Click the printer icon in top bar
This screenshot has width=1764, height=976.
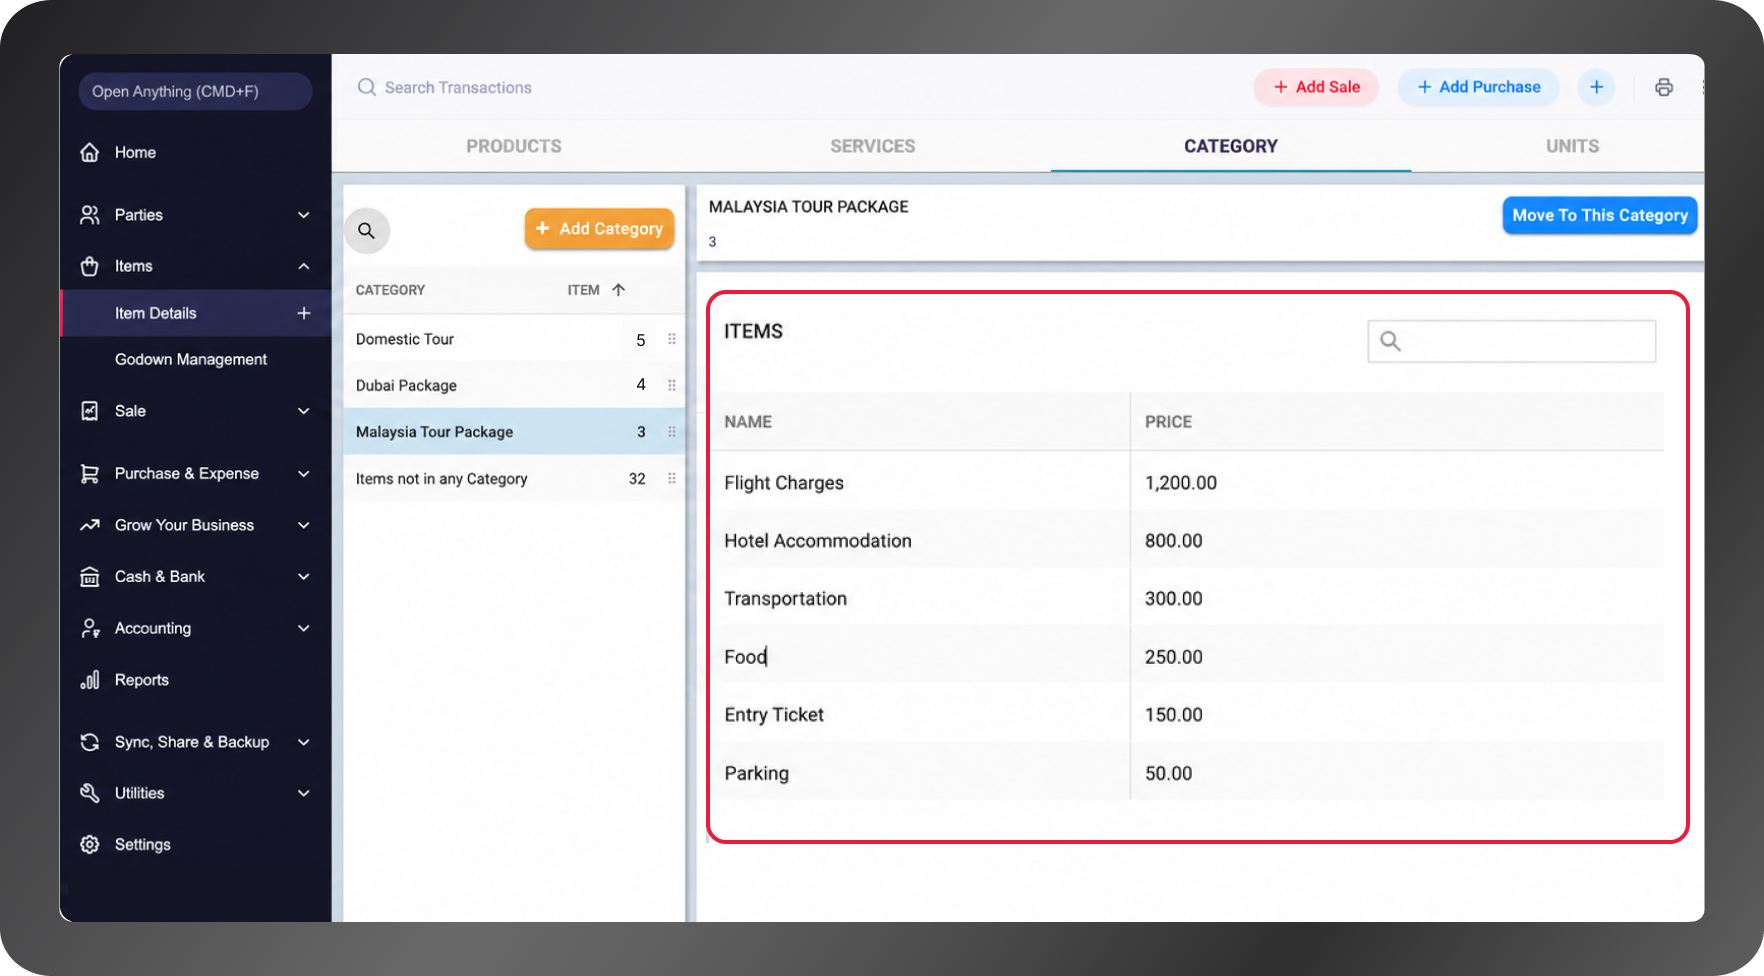coord(1664,87)
